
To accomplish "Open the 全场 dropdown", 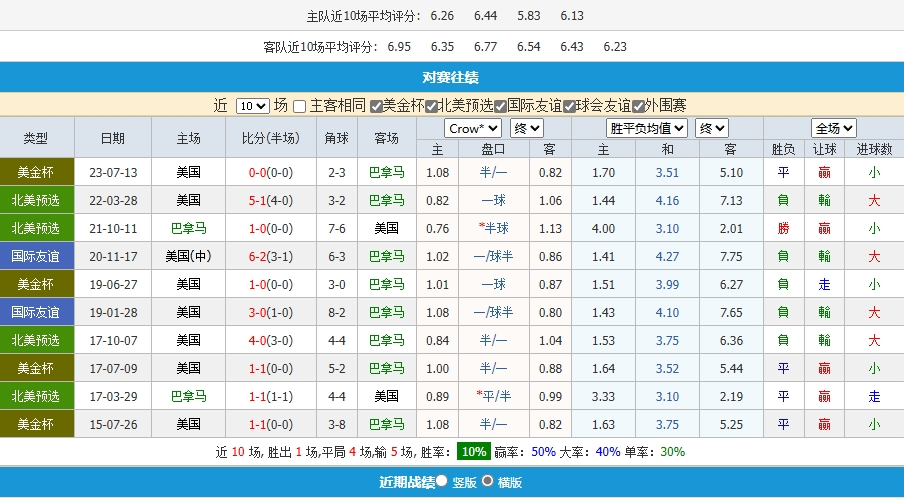I will 834,128.
